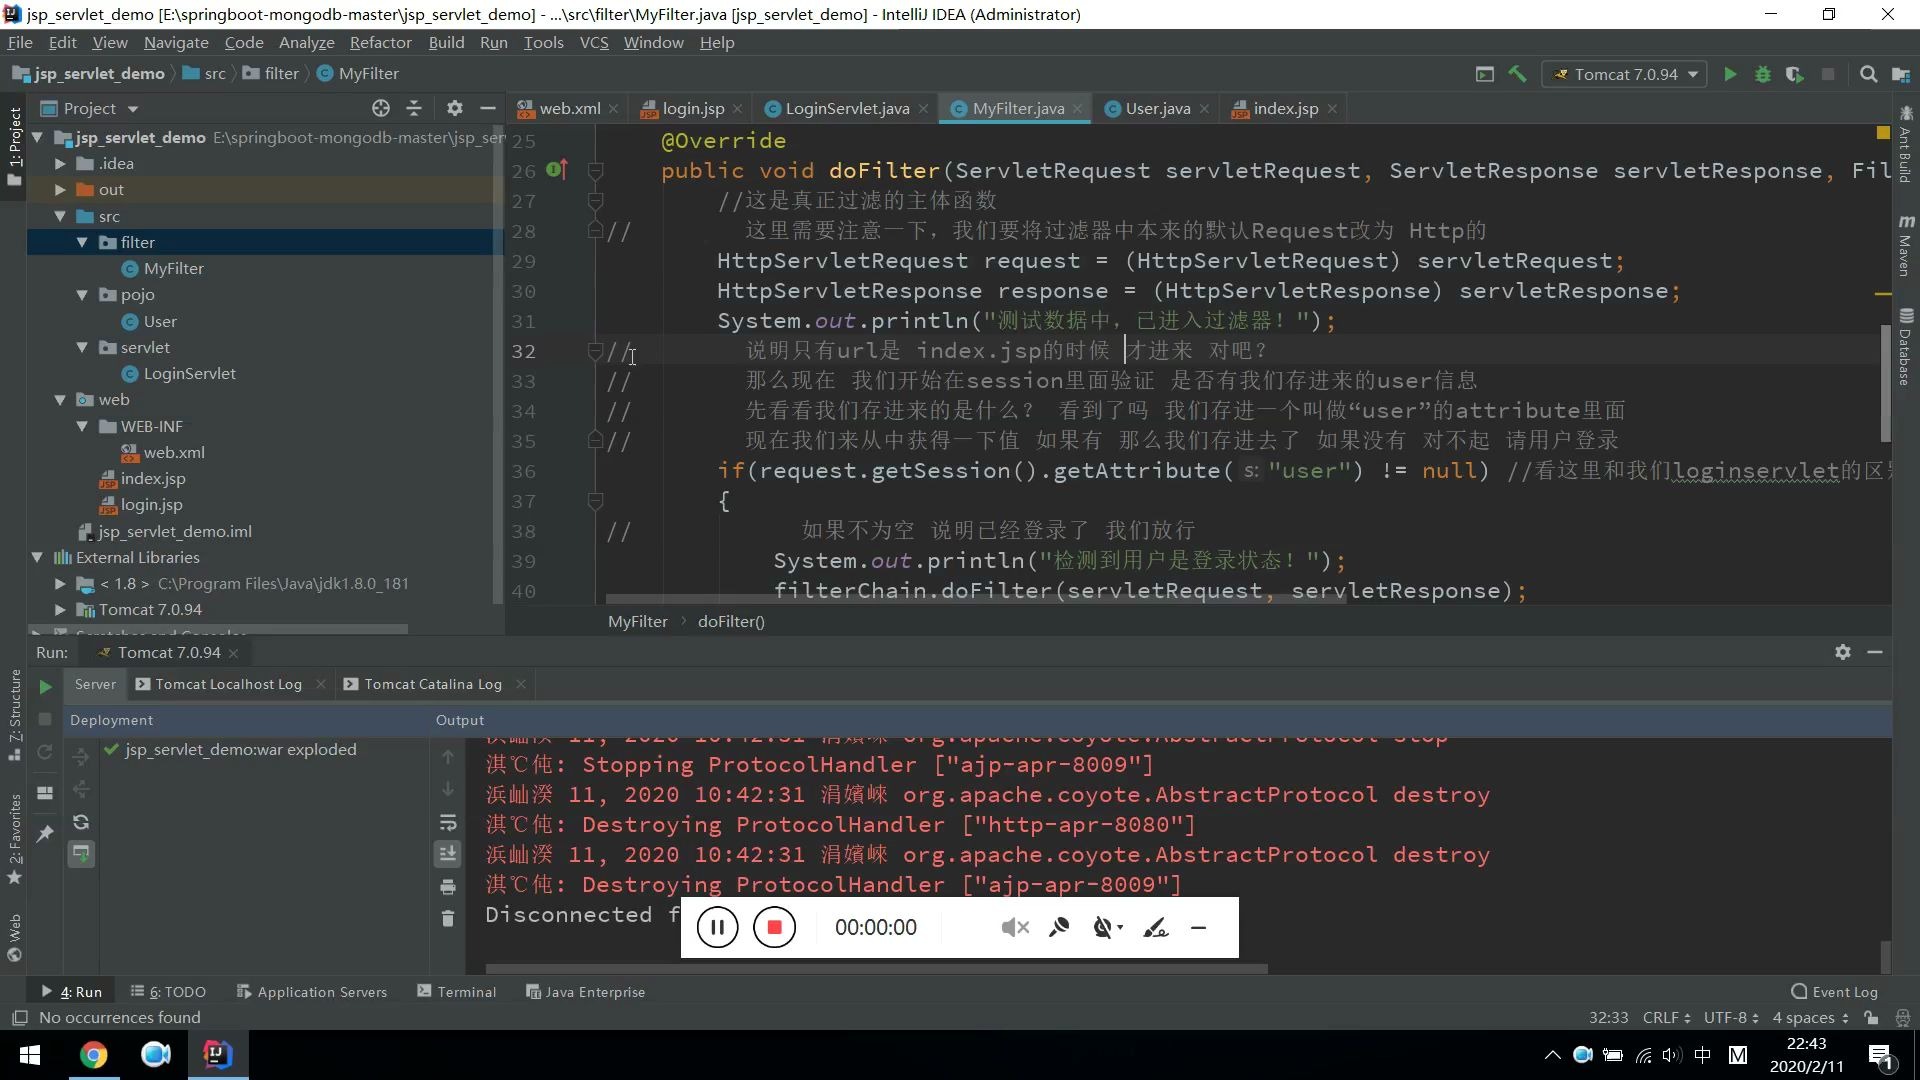The width and height of the screenshot is (1920, 1080).
Task: Collapse the src folder in tree
Action: [60, 216]
